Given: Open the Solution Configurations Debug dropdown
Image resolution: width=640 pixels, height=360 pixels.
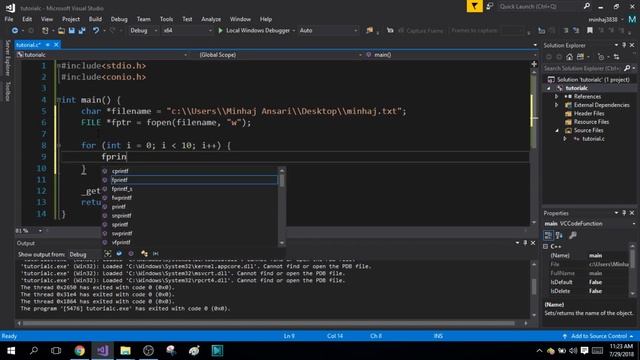Looking at the screenshot, I should coord(144,31).
